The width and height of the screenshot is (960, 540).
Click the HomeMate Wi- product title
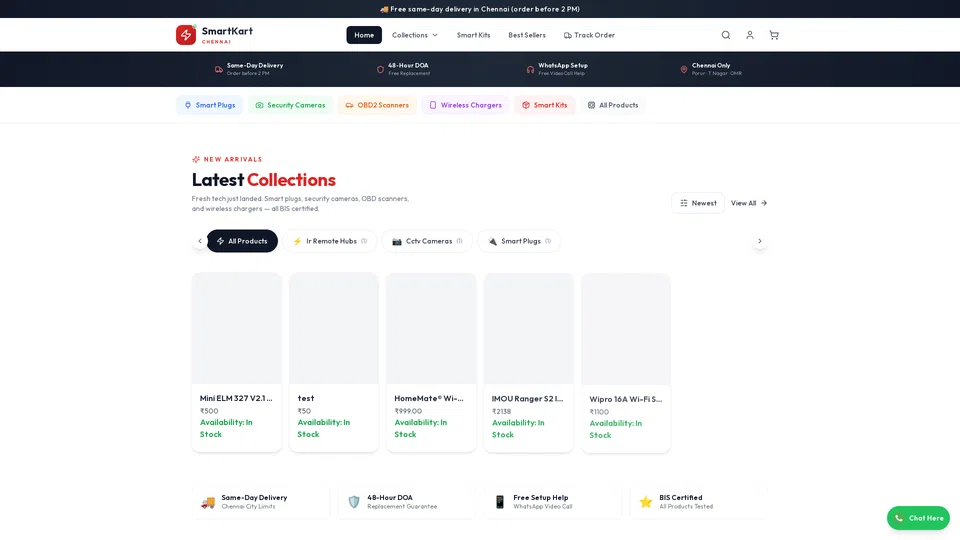(x=429, y=398)
